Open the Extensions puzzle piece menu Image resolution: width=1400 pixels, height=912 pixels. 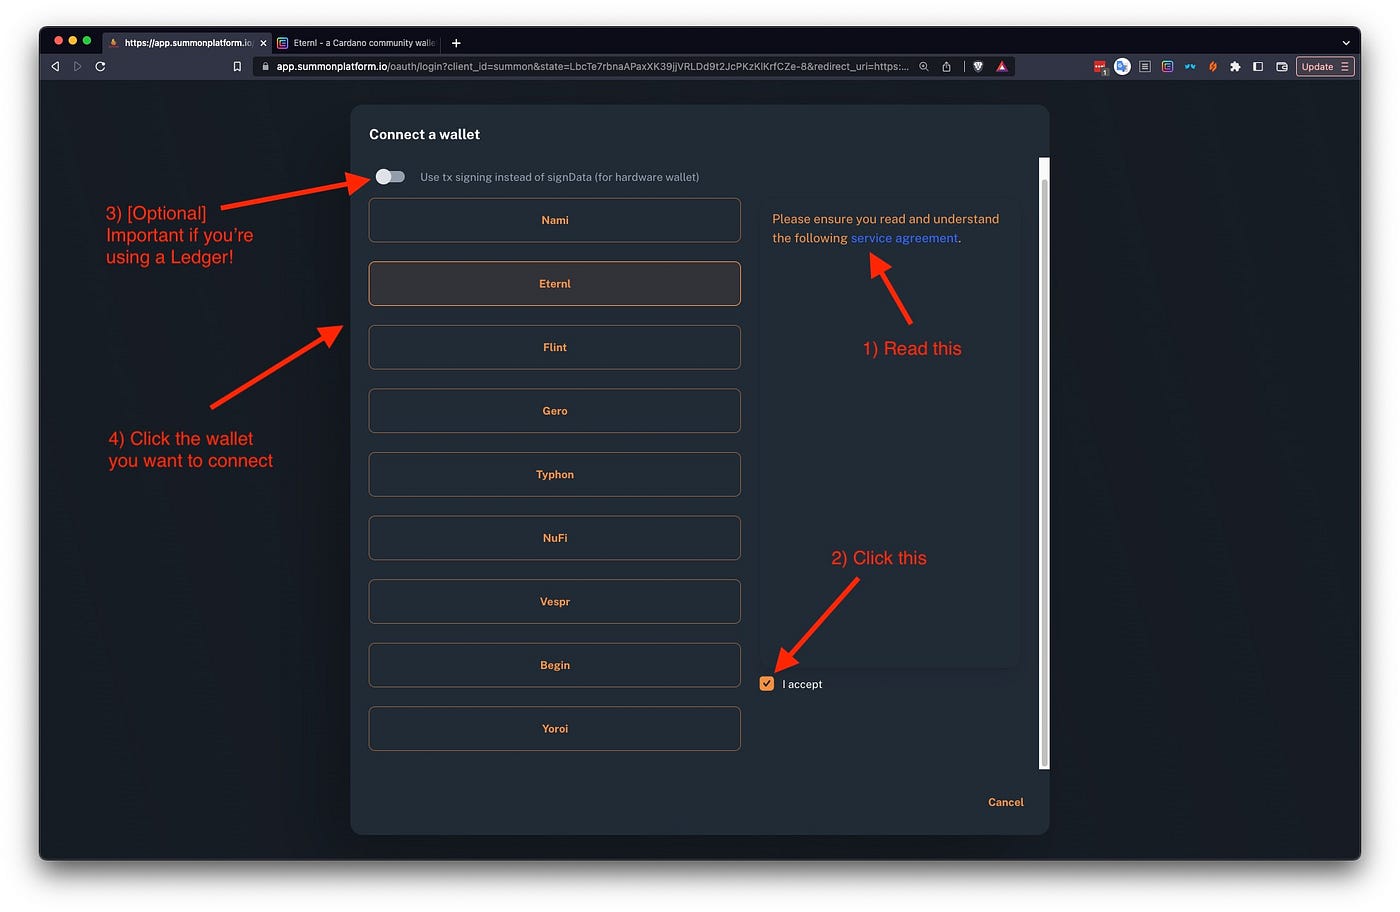(x=1235, y=67)
